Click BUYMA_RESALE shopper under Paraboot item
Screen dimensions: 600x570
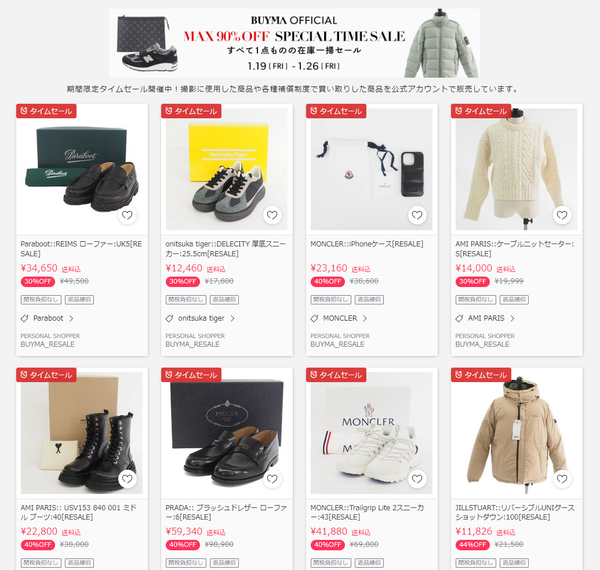tap(47, 344)
